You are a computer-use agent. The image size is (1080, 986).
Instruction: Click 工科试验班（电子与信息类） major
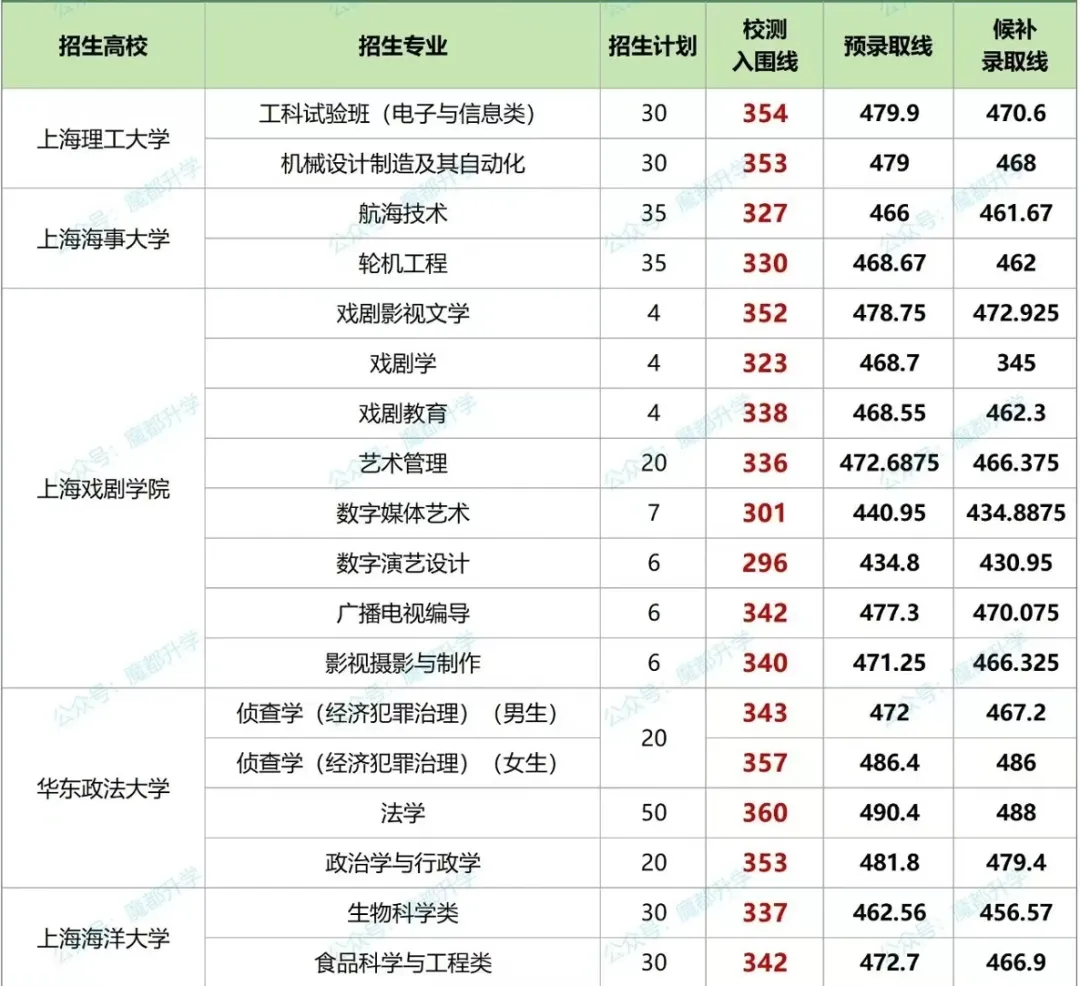403,114
